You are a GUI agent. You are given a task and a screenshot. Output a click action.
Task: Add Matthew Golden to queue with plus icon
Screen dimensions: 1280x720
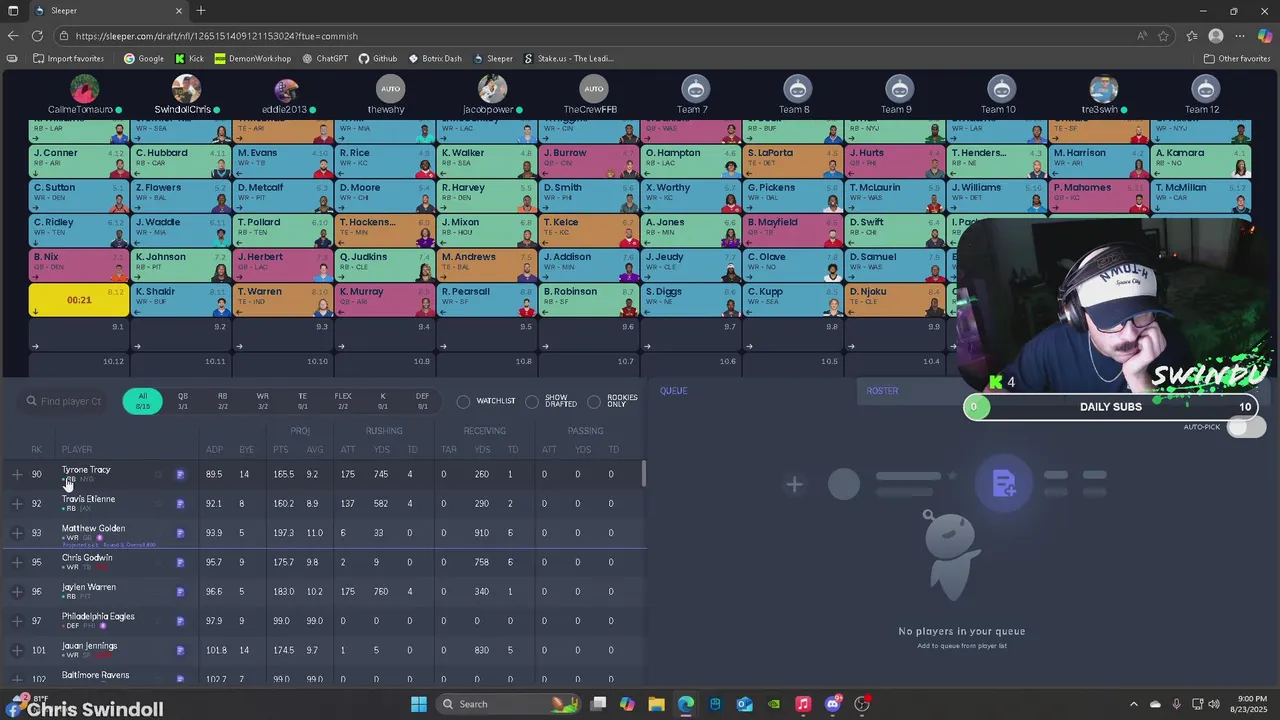pos(17,533)
